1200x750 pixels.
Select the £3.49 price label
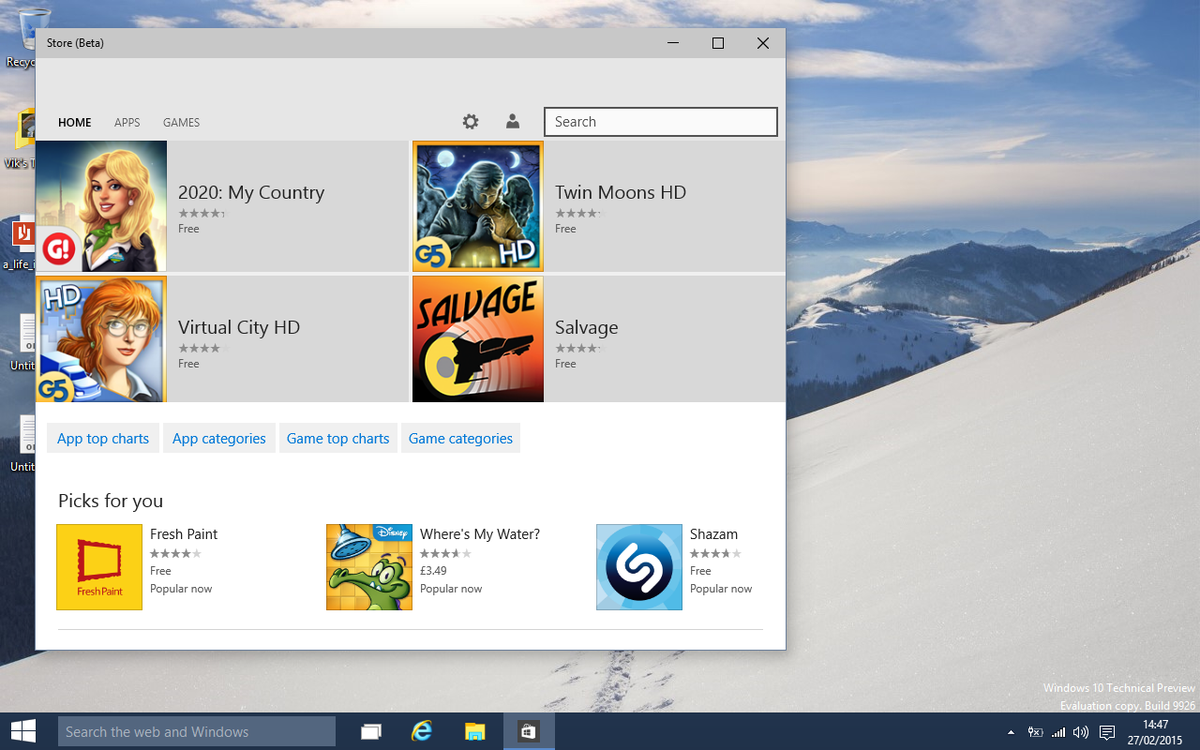coord(433,571)
